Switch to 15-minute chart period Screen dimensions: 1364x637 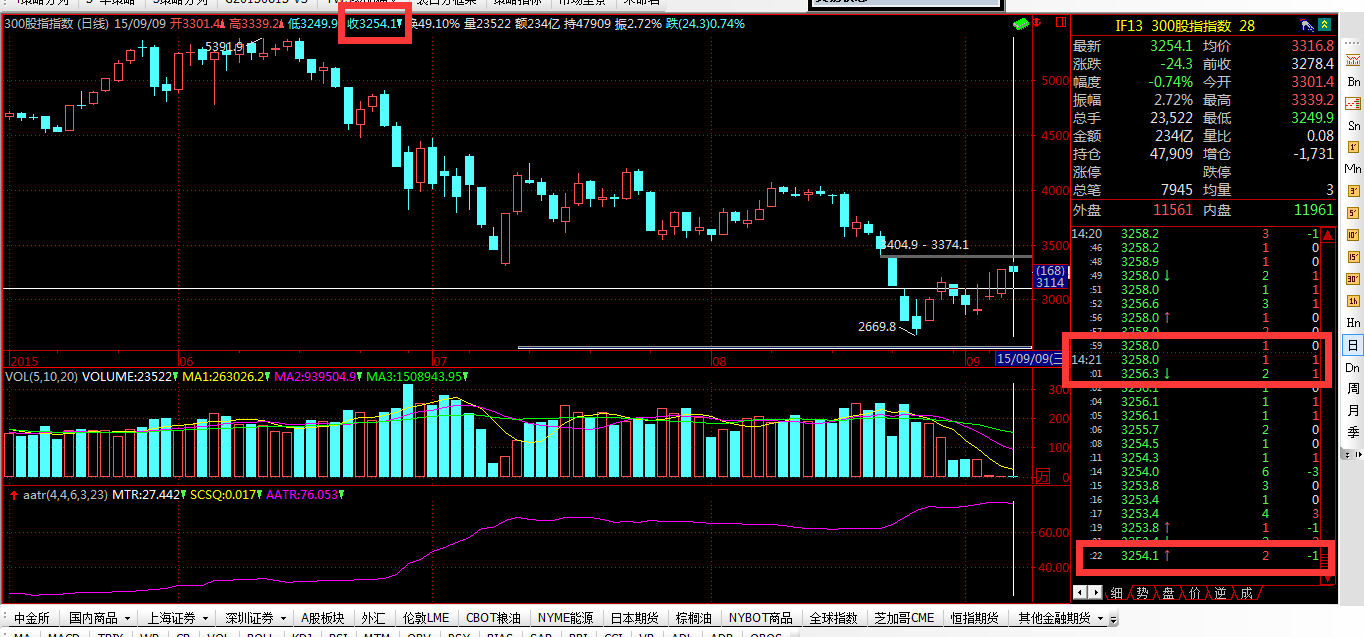(1353, 256)
